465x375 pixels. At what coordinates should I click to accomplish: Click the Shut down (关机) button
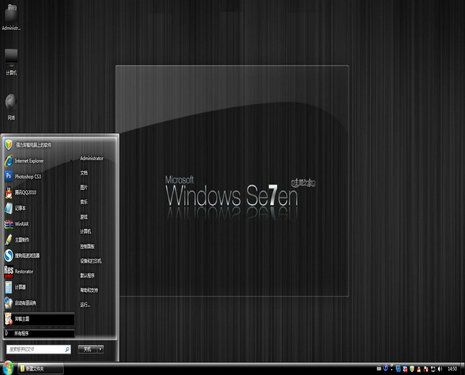click(88, 349)
